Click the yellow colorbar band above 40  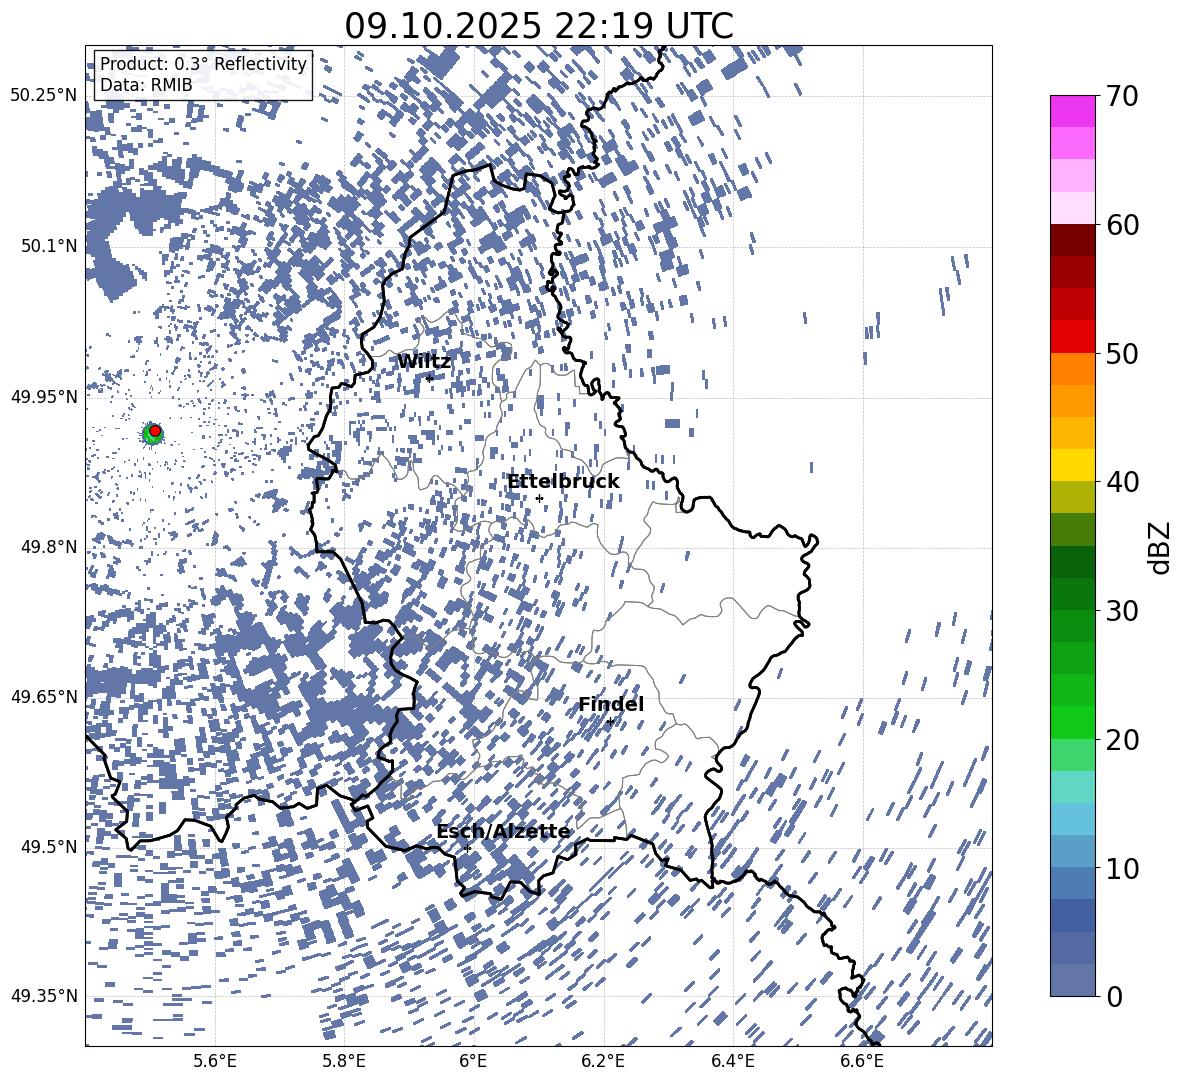click(1072, 465)
